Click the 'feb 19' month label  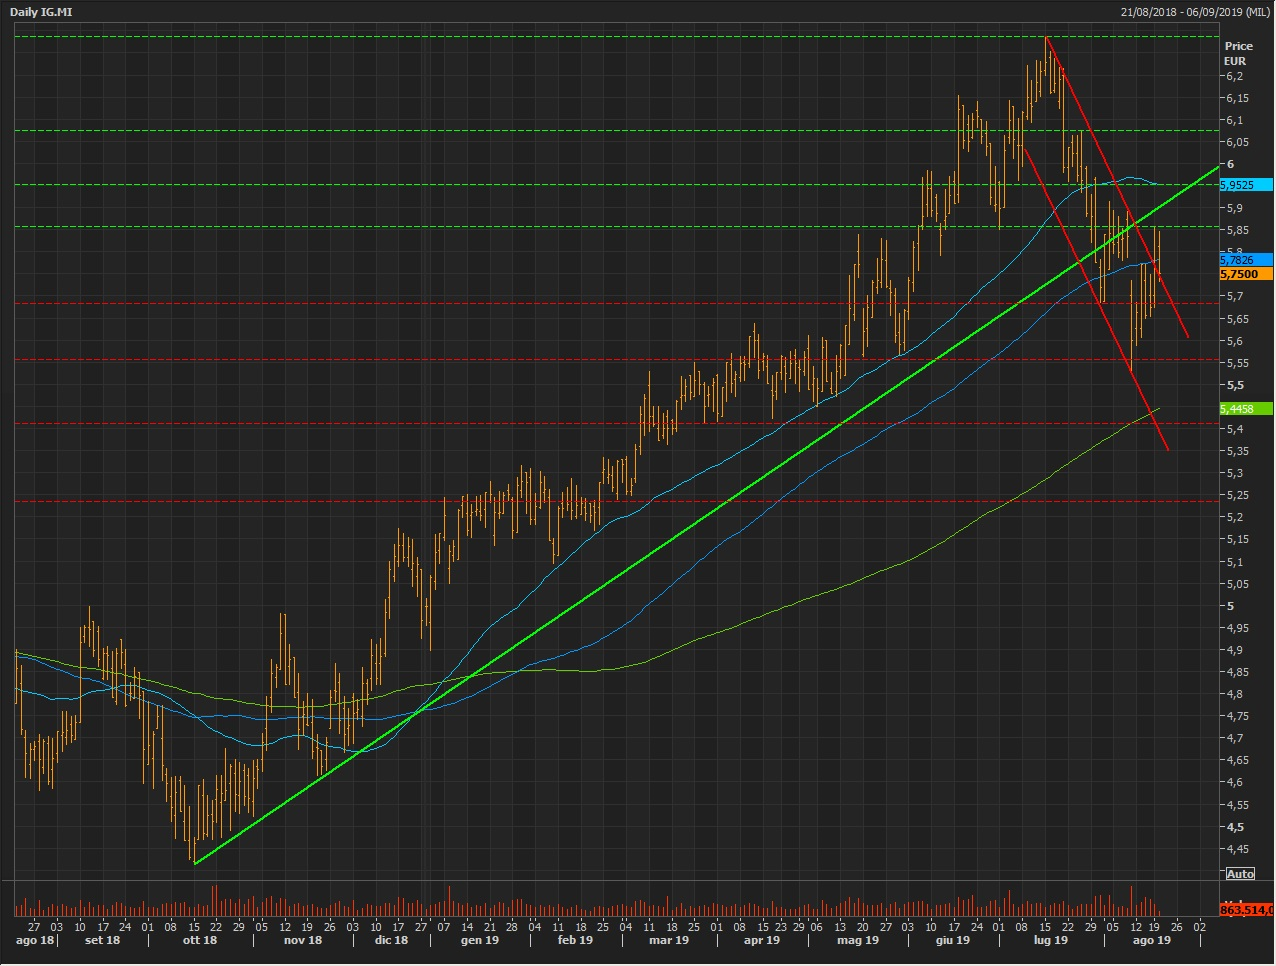575,940
